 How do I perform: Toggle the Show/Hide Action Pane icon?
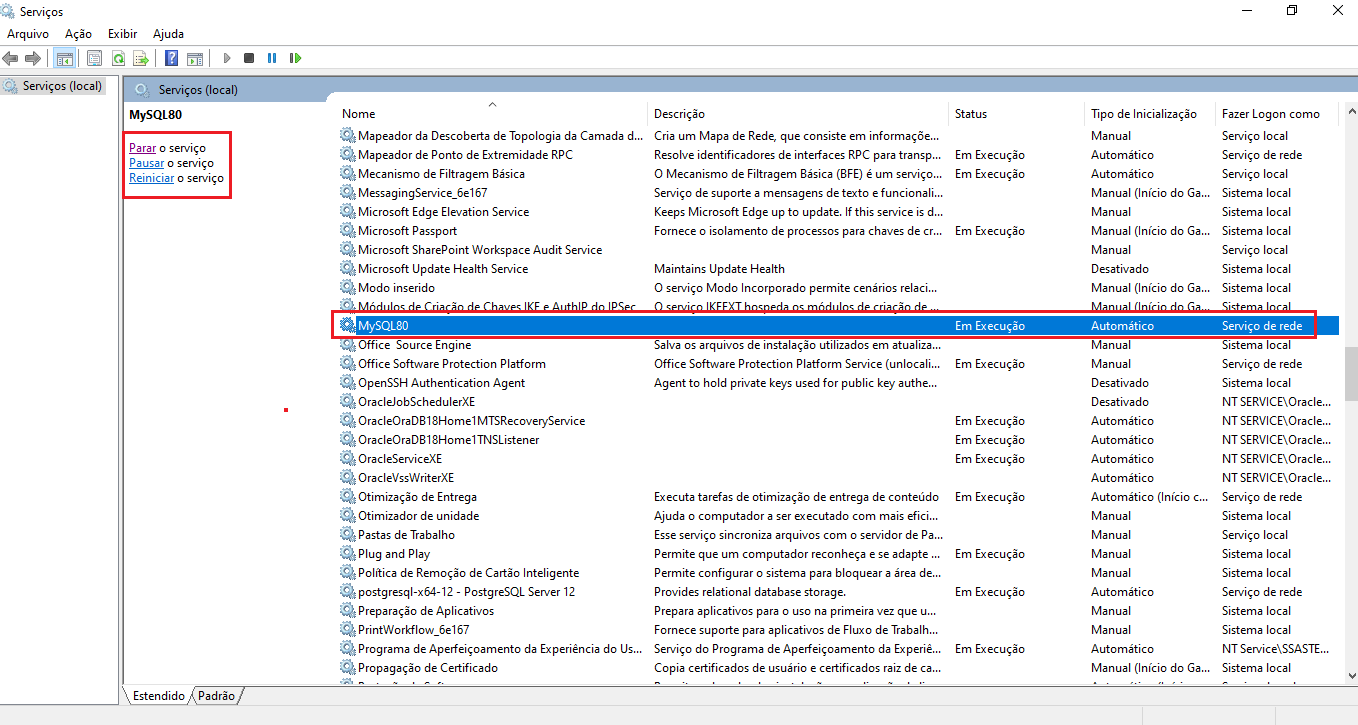coord(195,58)
